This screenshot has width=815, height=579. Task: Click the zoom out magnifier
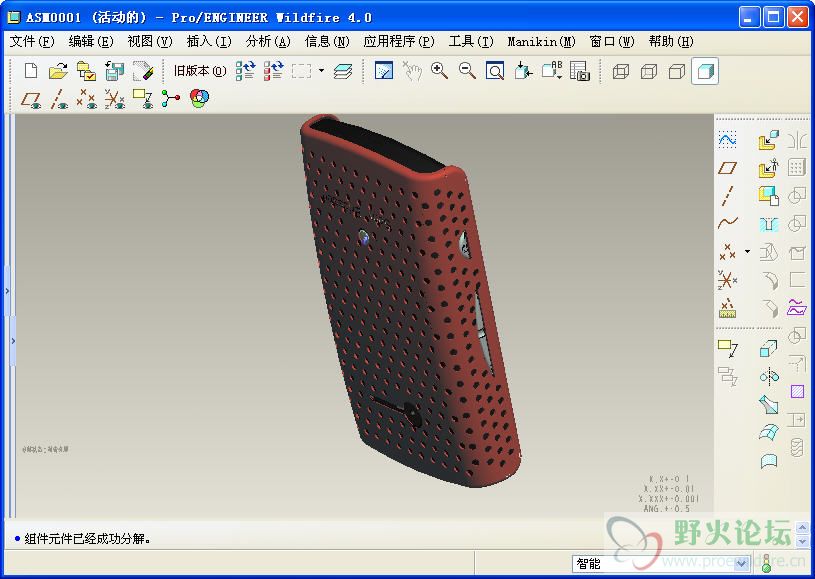click(467, 71)
